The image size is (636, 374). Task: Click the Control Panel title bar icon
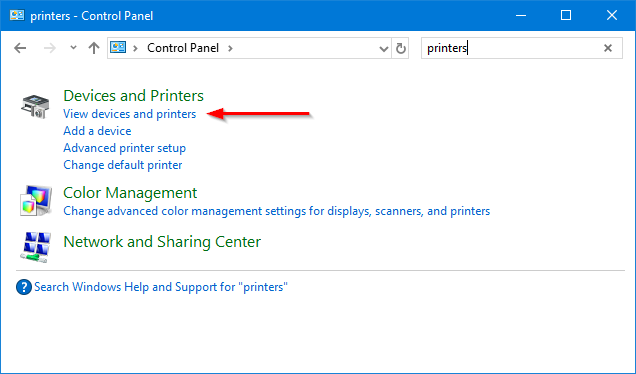tap(17, 15)
